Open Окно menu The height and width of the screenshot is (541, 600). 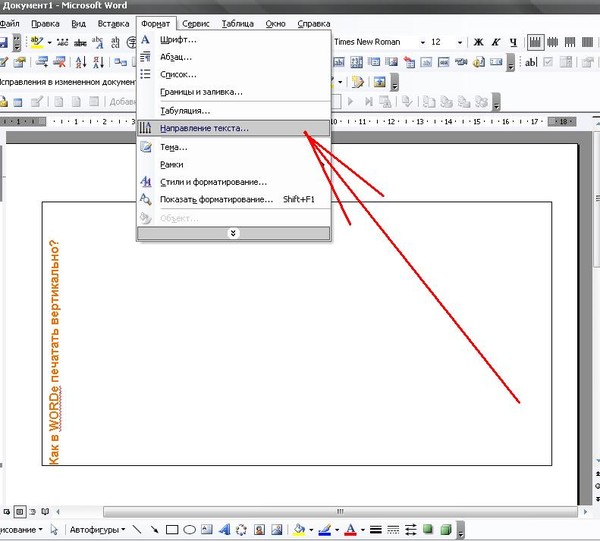tap(276, 24)
